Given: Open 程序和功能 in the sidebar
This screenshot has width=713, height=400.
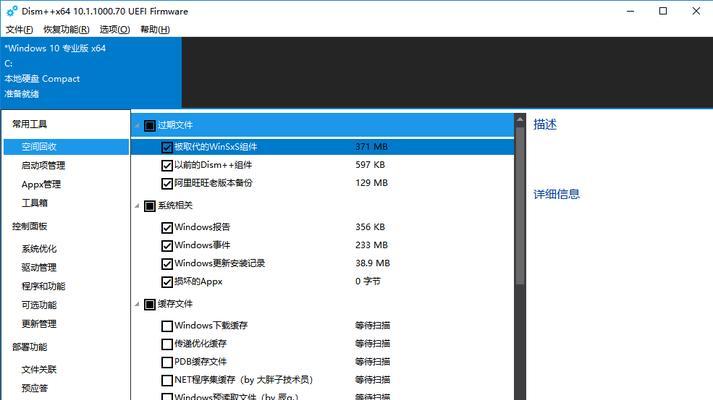Looking at the screenshot, I should (x=43, y=286).
